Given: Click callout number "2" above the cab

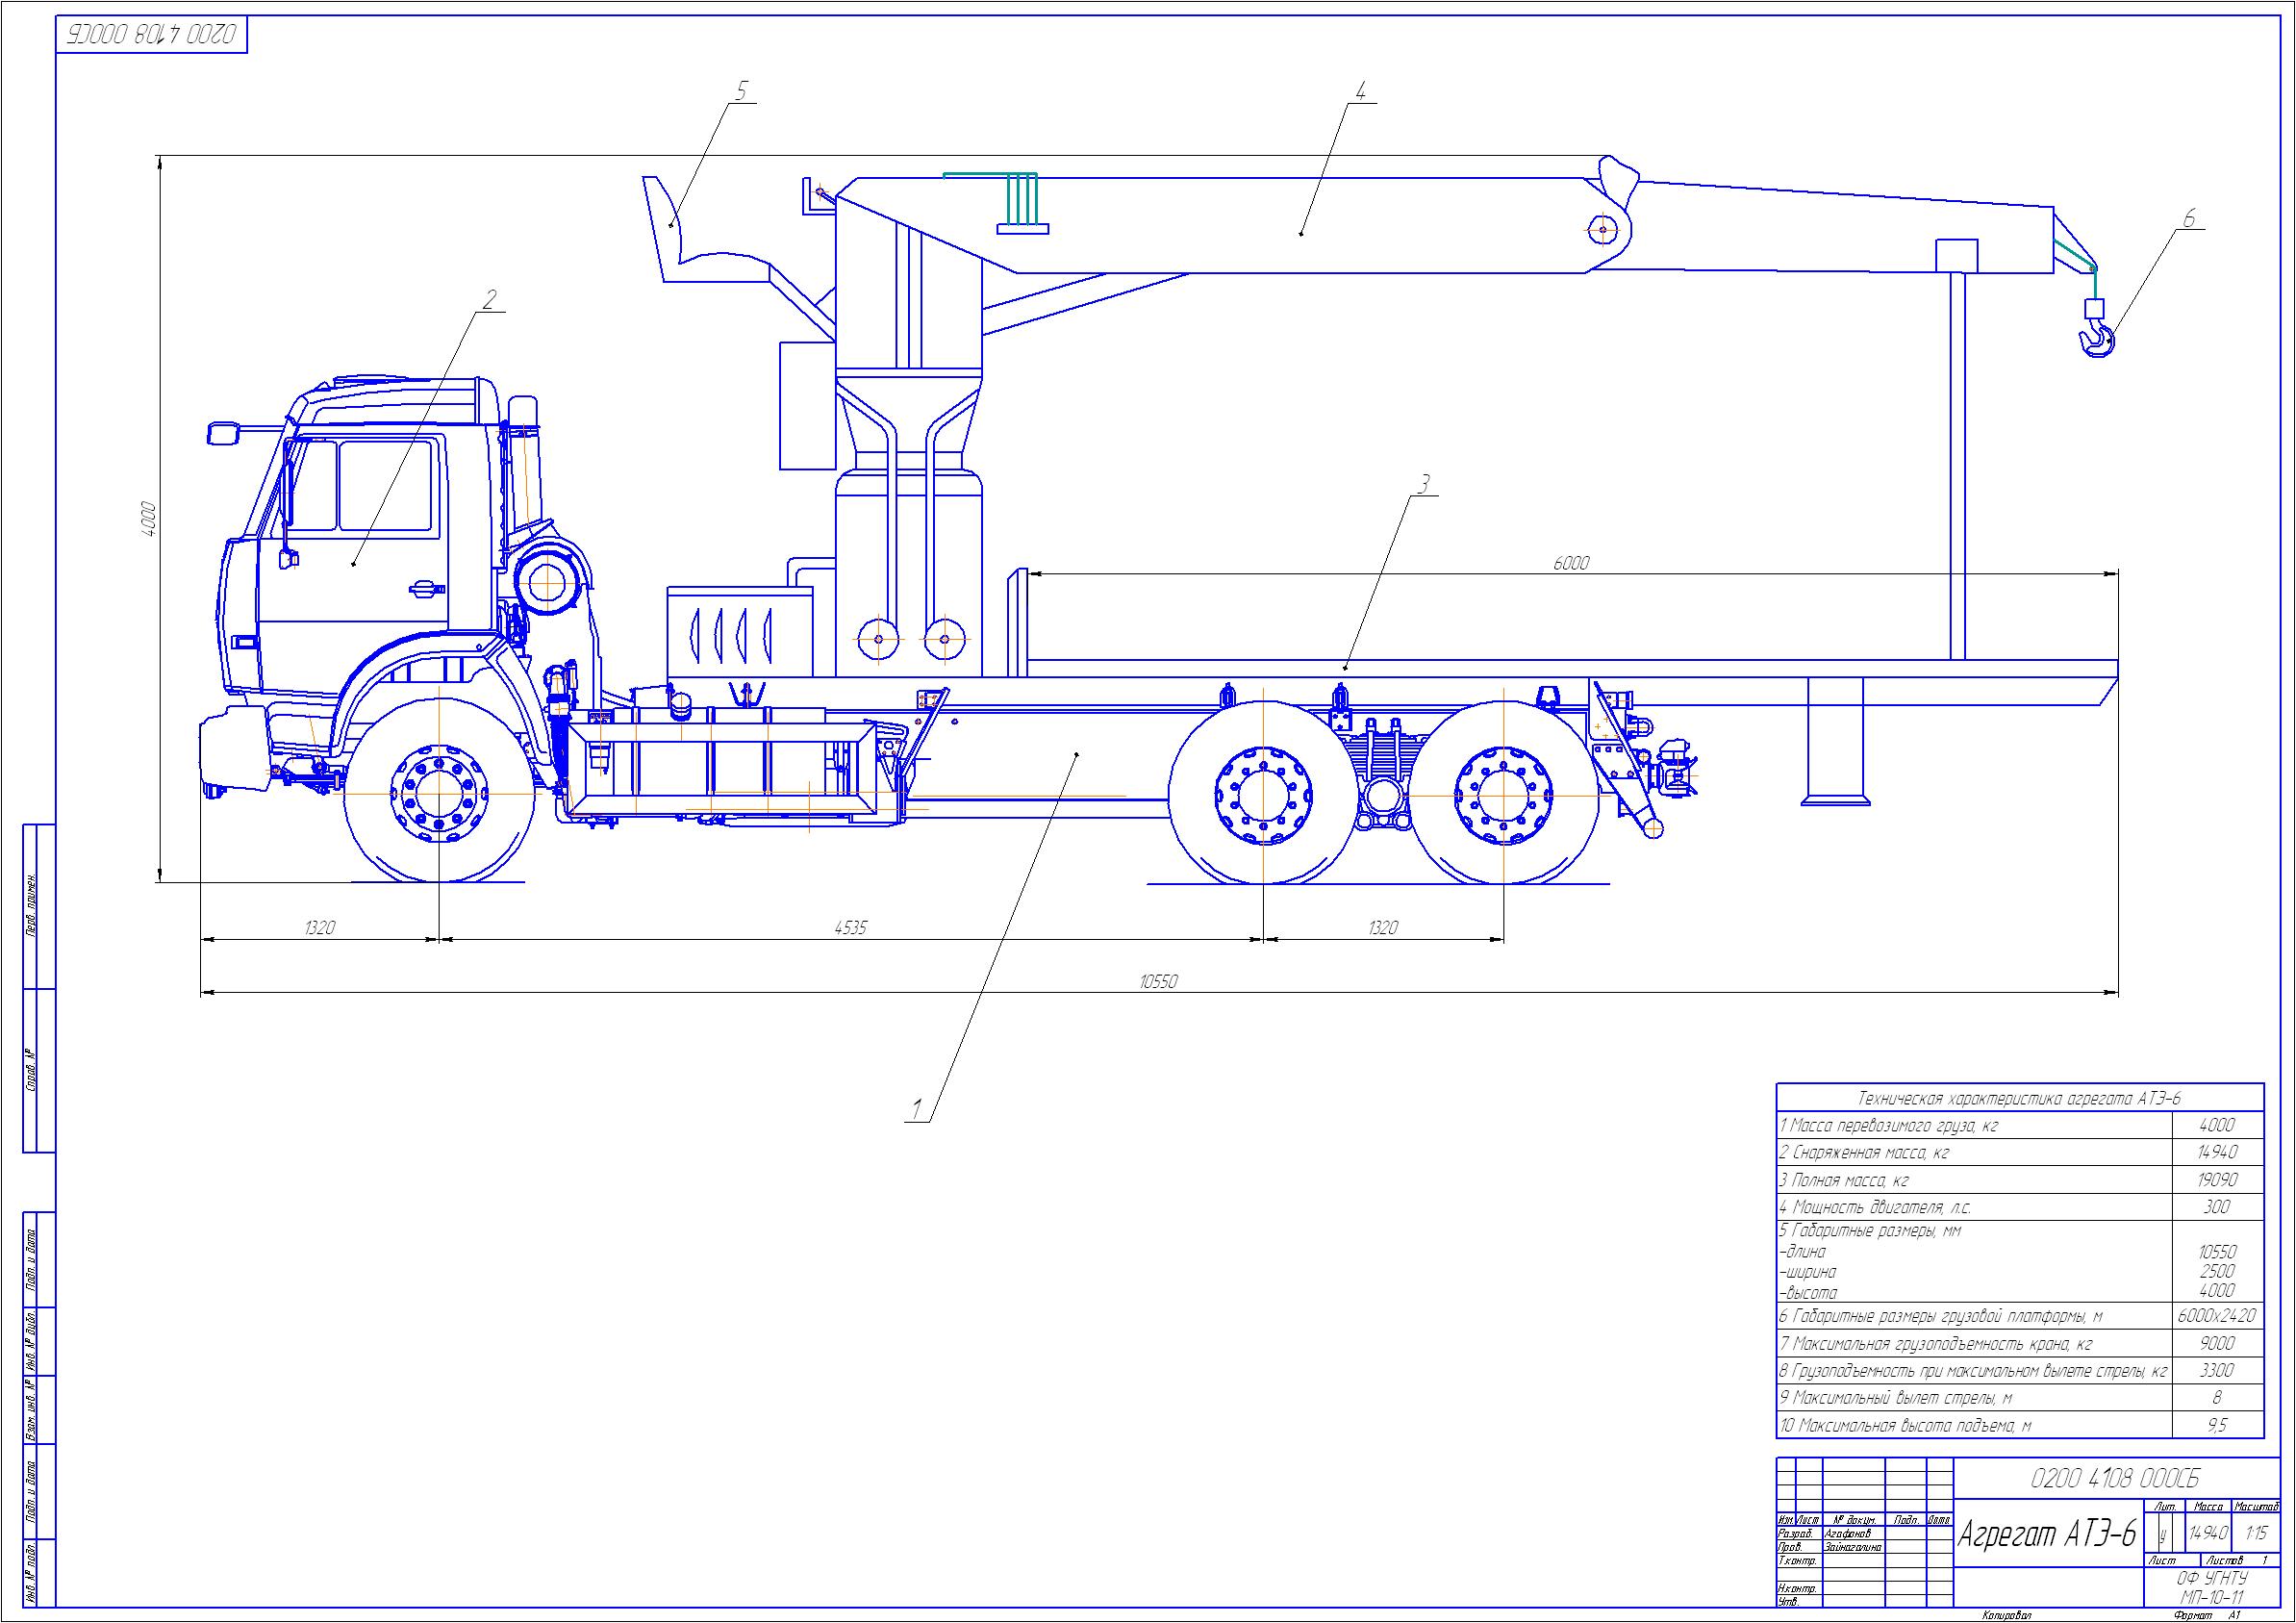Looking at the screenshot, I should [490, 298].
